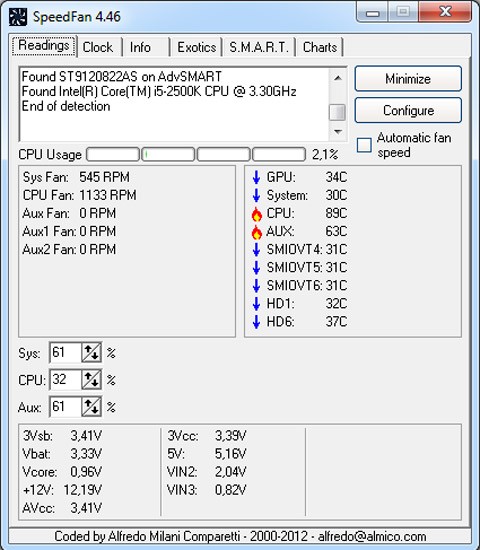Click the flame icon next to AUX temperature

click(x=257, y=232)
